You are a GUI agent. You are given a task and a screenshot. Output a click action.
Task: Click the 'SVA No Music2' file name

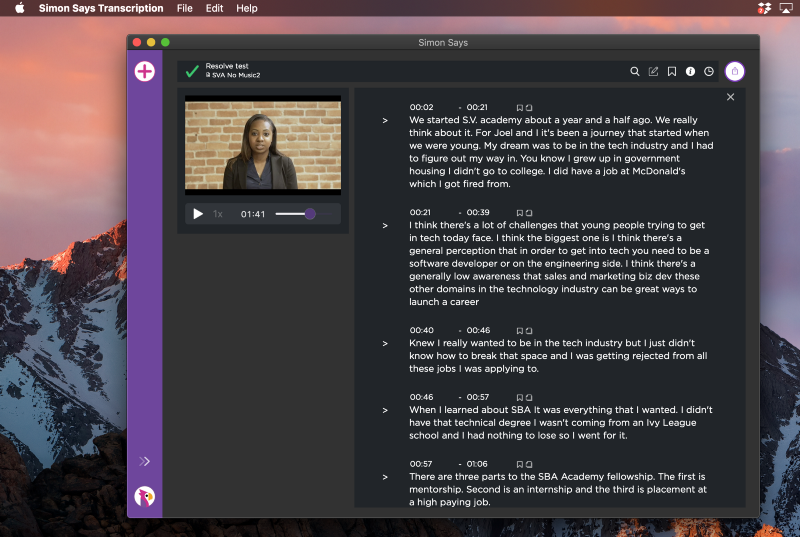(x=236, y=75)
